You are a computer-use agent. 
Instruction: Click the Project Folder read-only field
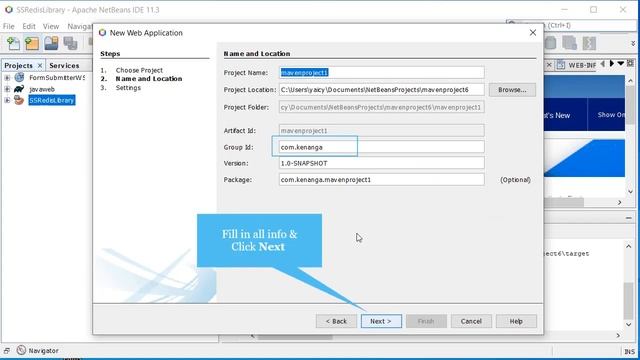[x=381, y=107]
